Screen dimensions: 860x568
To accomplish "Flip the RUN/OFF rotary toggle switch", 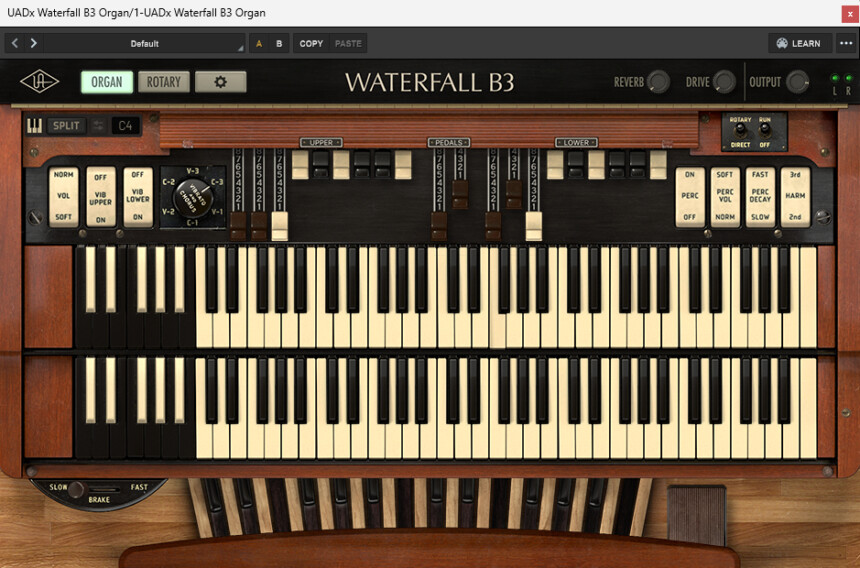I will [765, 132].
